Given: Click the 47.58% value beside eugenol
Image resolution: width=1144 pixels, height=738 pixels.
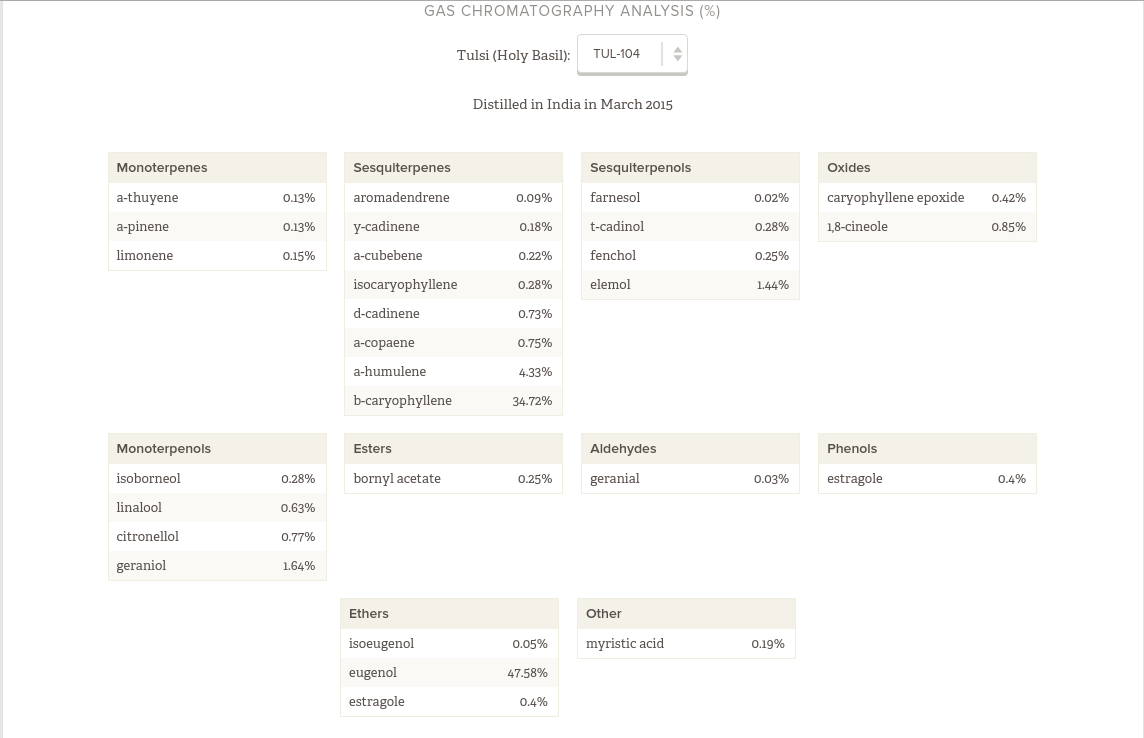Looking at the screenshot, I should coord(528,673).
